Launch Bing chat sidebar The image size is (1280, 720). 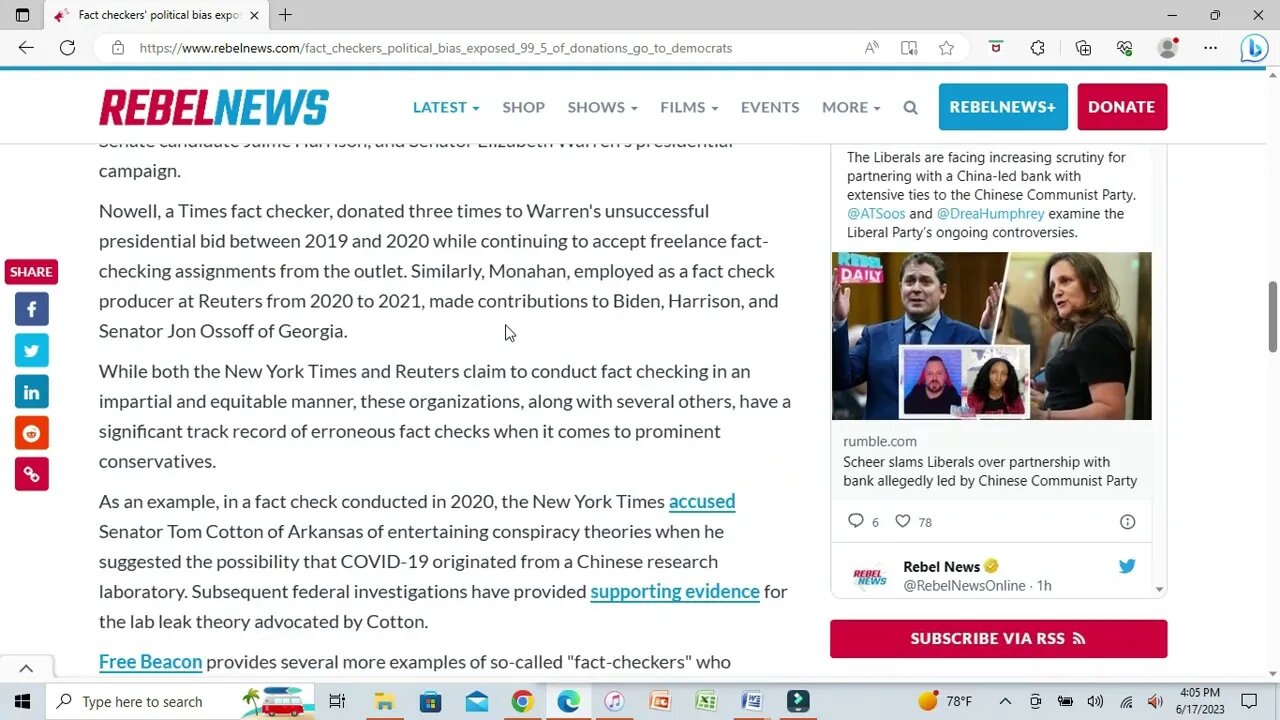[1254, 48]
